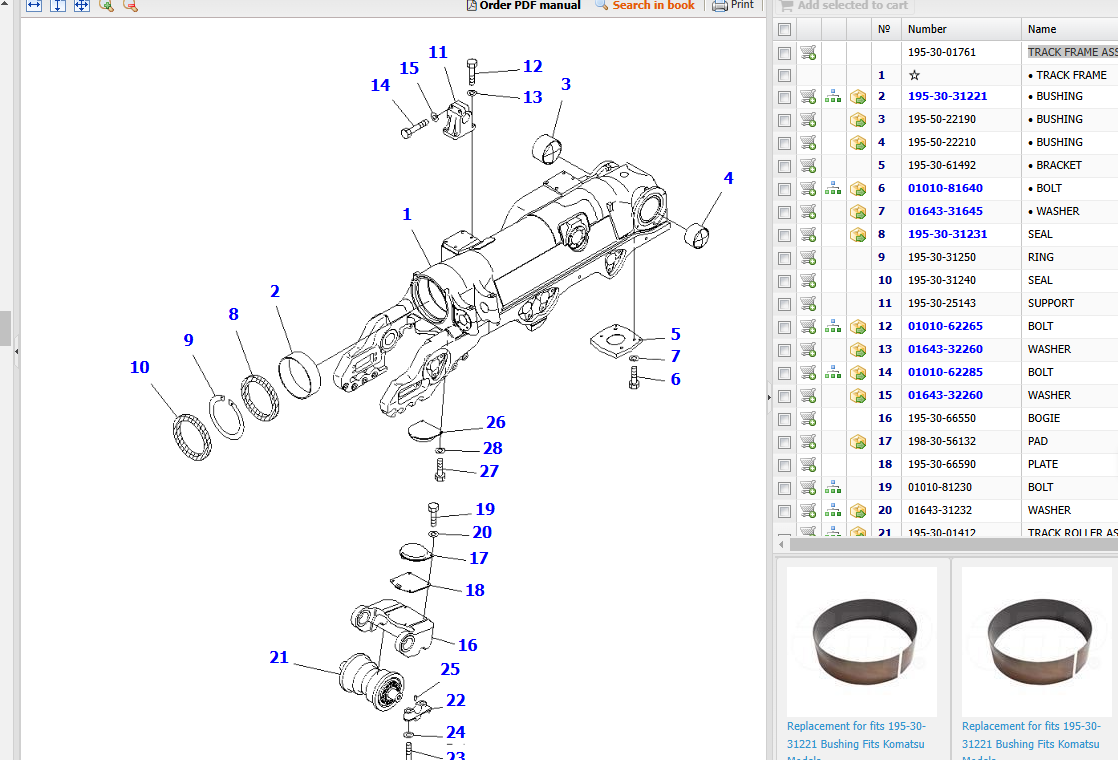Screen dimensions: 1118x760
Task: Select callout number 16 on the diagram
Action: (467, 645)
